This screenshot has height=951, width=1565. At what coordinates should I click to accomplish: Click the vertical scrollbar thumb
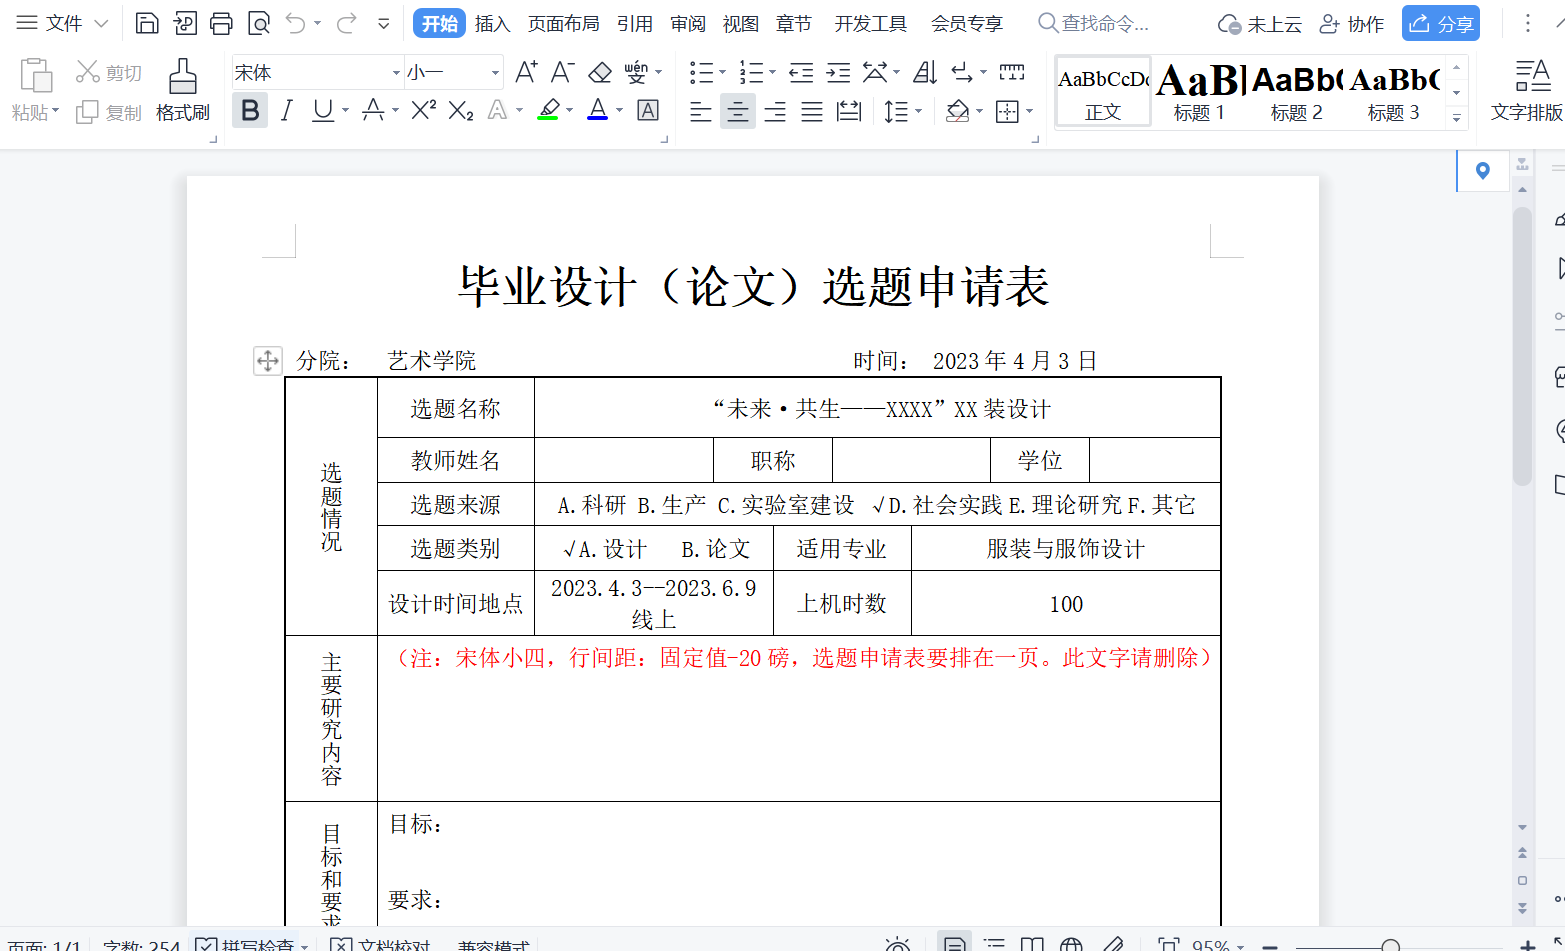coord(1522,346)
